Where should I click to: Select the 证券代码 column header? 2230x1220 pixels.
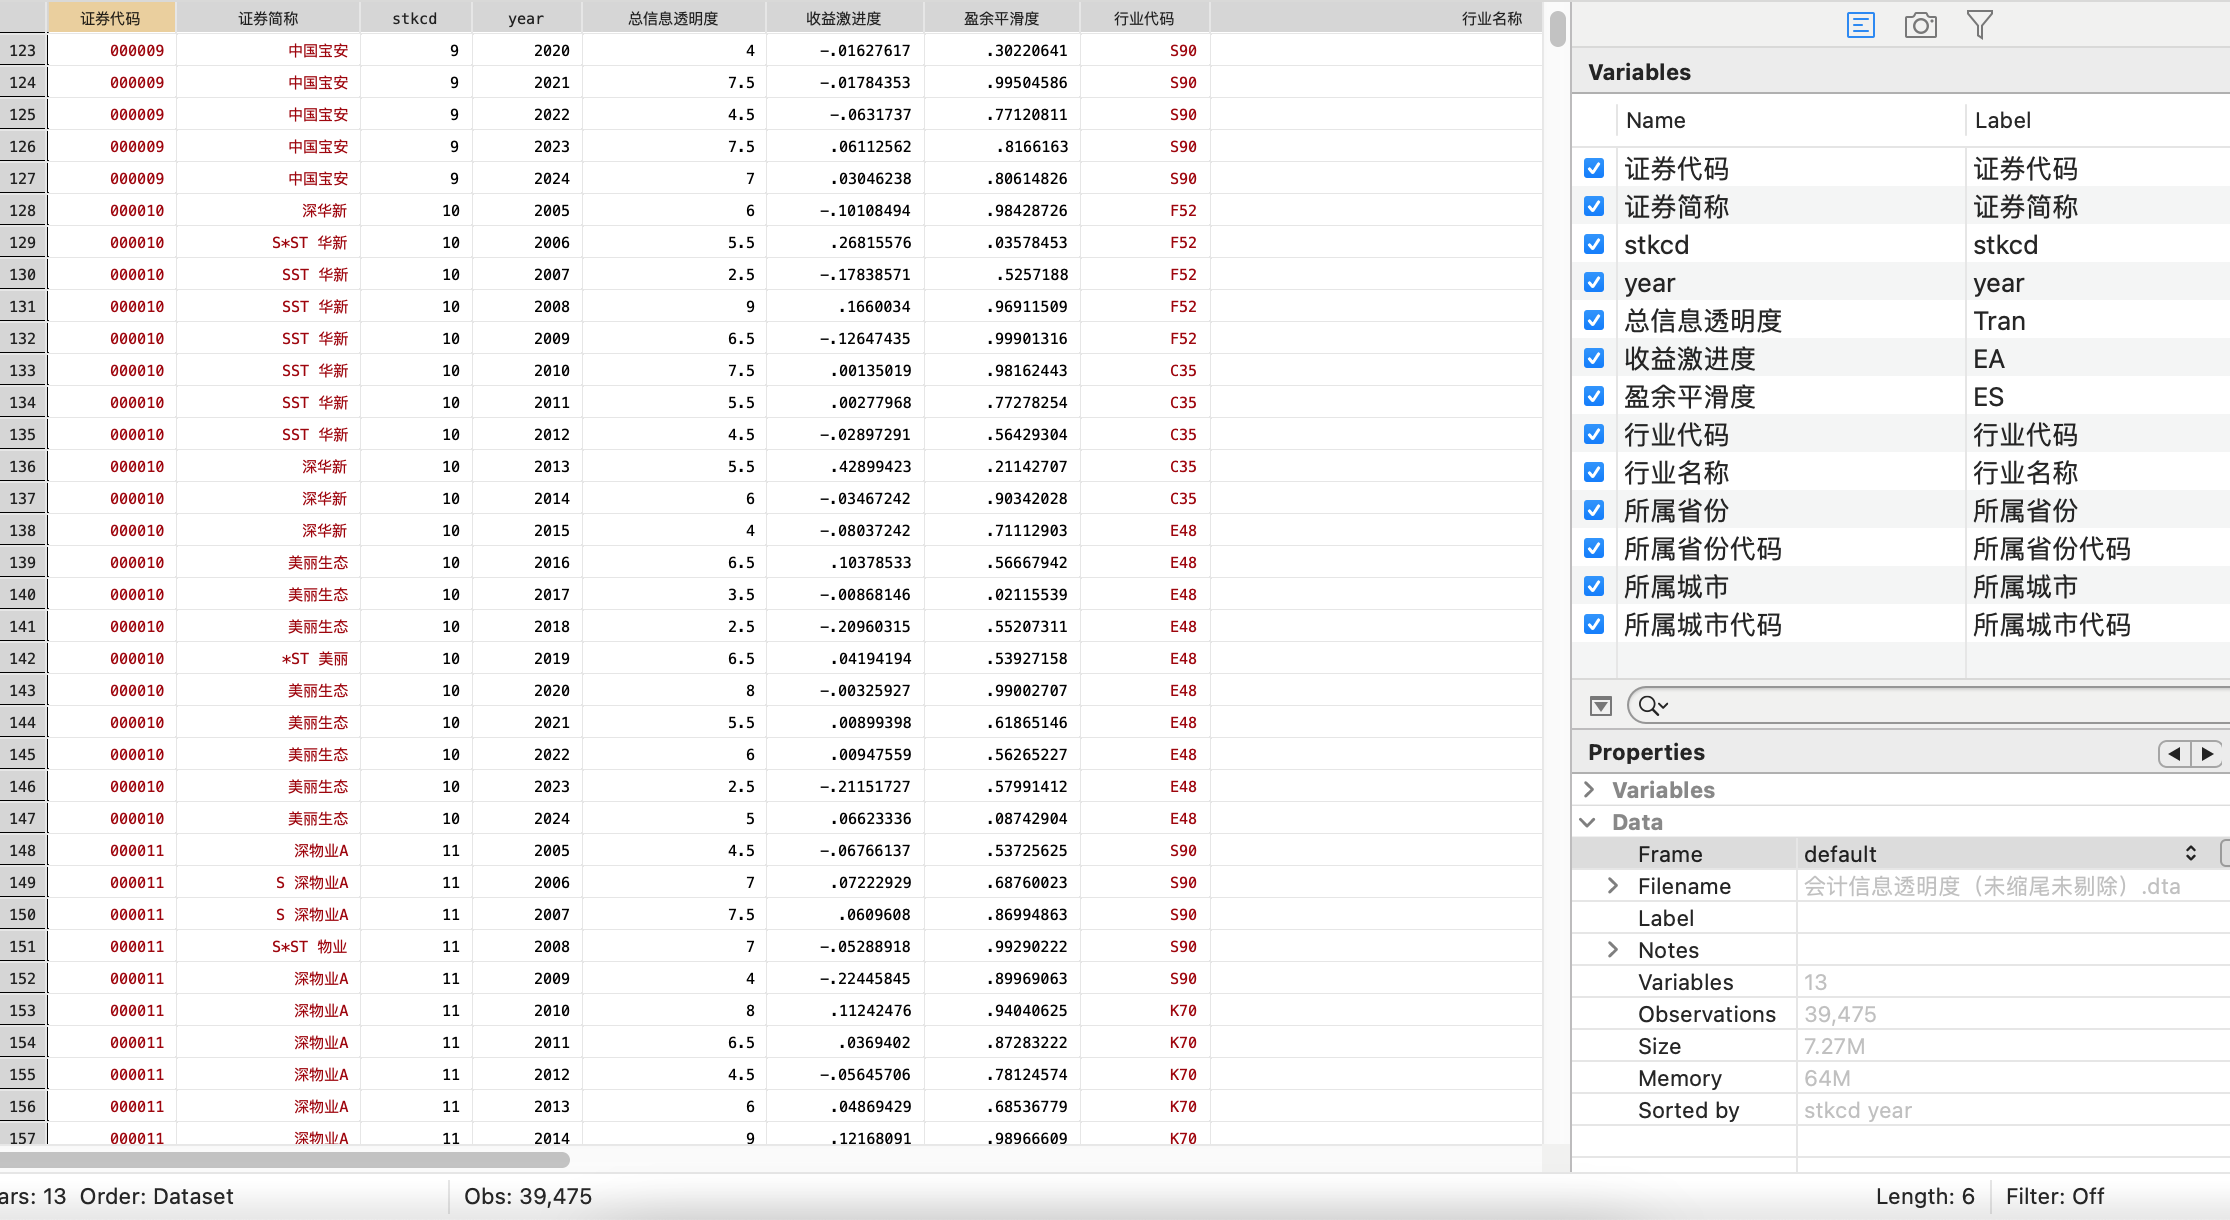[x=111, y=18]
